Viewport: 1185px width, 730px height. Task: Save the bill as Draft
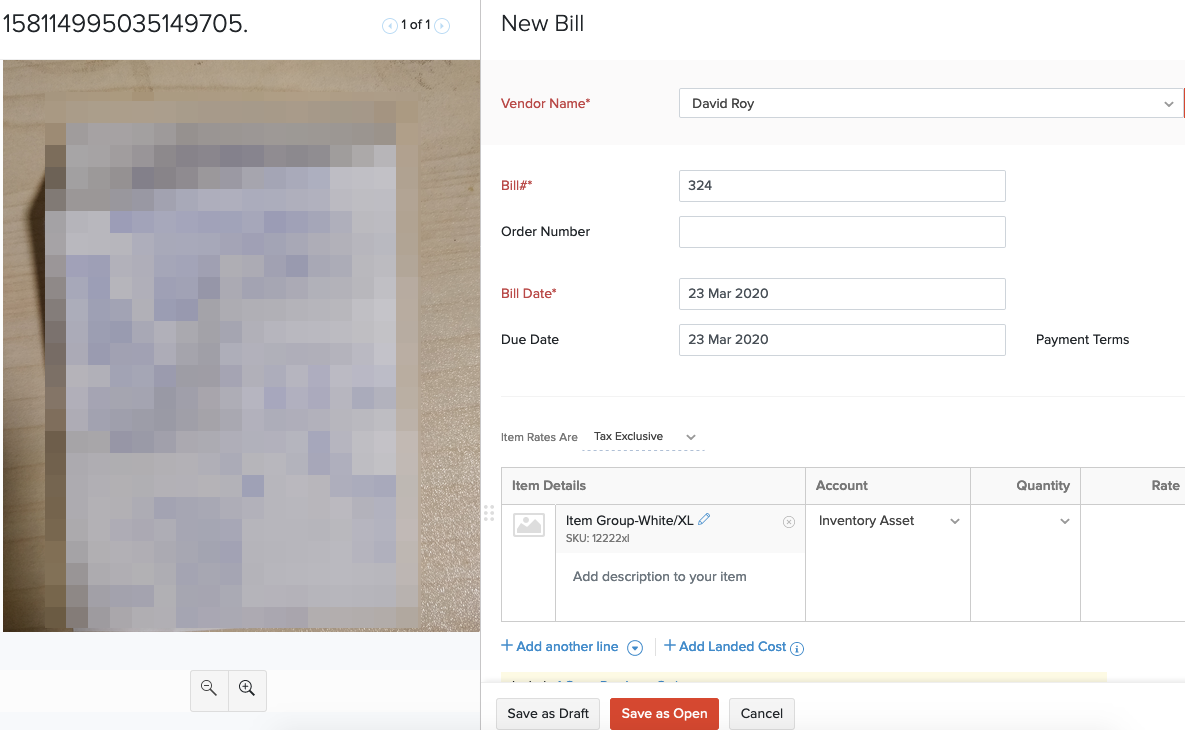[x=548, y=713]
